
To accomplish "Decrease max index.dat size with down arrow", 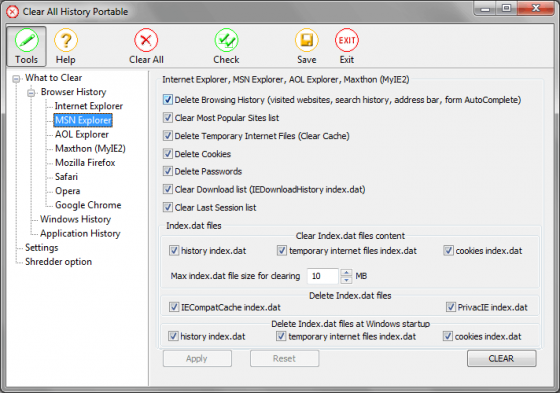I will [346, 280].
